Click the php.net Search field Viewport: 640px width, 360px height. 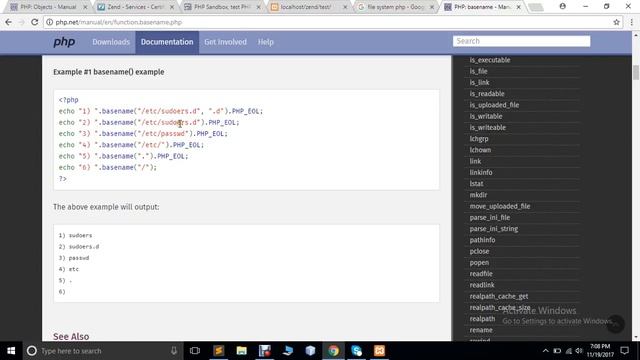521,41
